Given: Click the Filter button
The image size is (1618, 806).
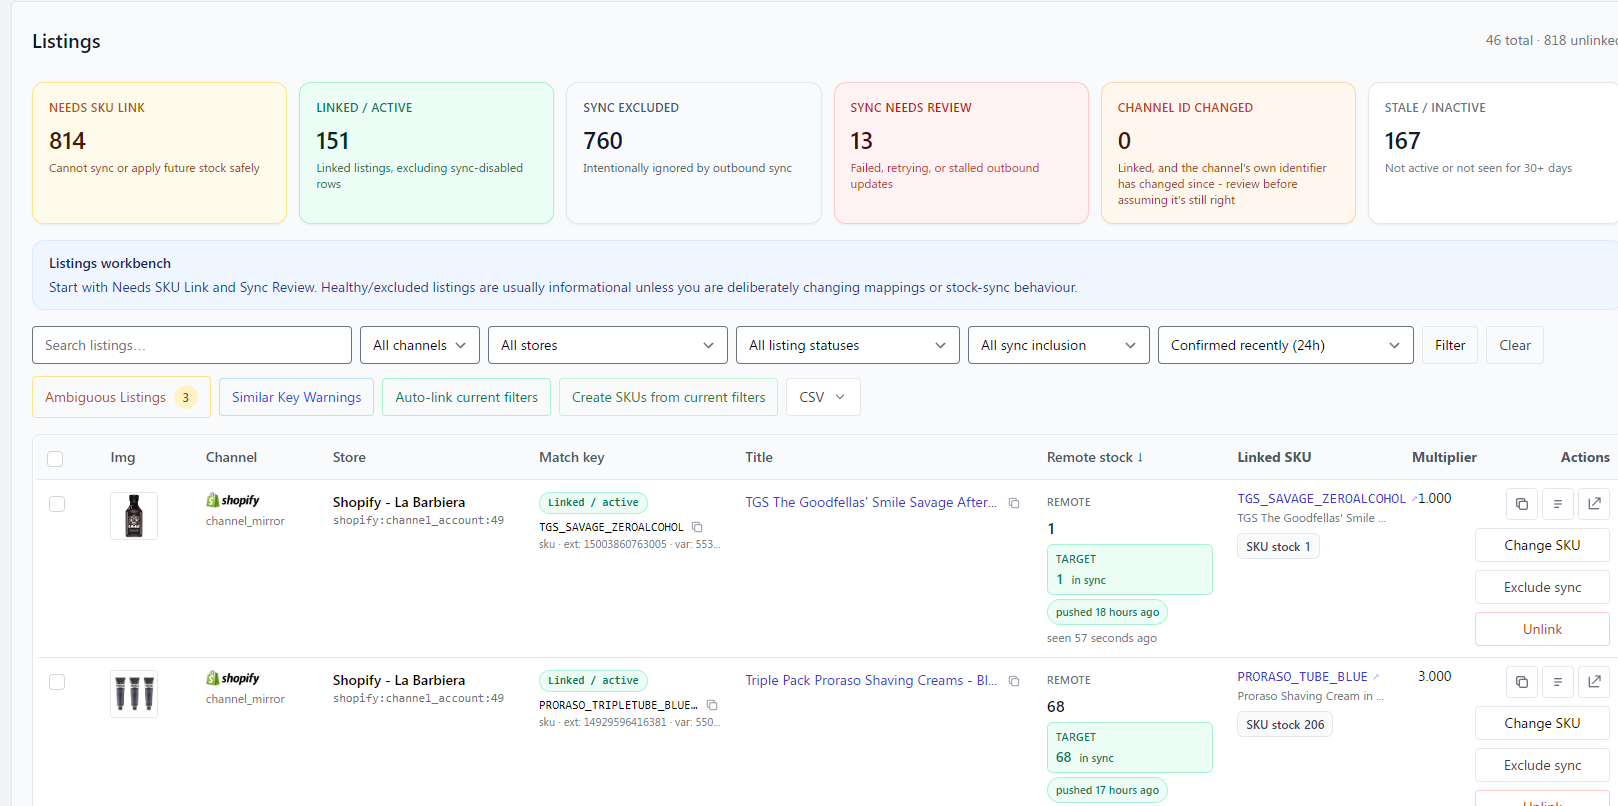Looking at the screenshot, I should (x=1450, y=345).
